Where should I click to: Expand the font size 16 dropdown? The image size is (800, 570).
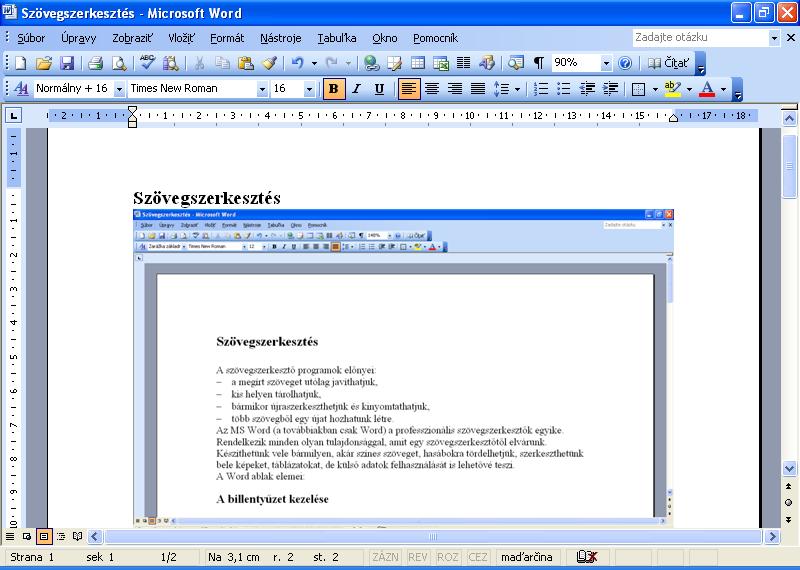point(309,89)
